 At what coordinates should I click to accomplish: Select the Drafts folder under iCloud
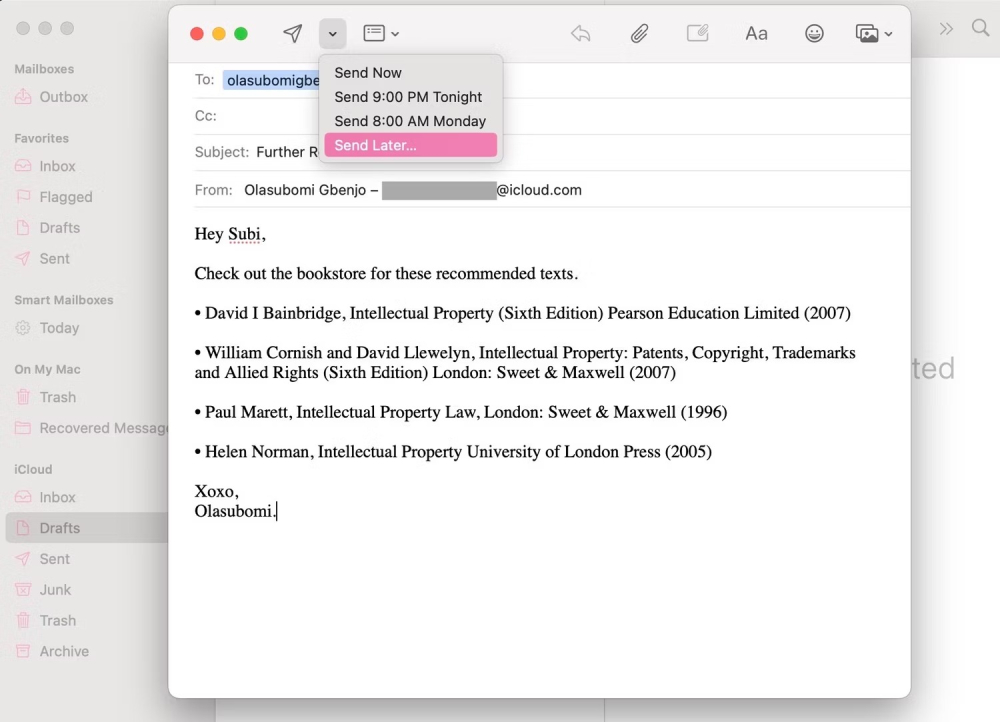pyautogui.click(x=57, y=527)
